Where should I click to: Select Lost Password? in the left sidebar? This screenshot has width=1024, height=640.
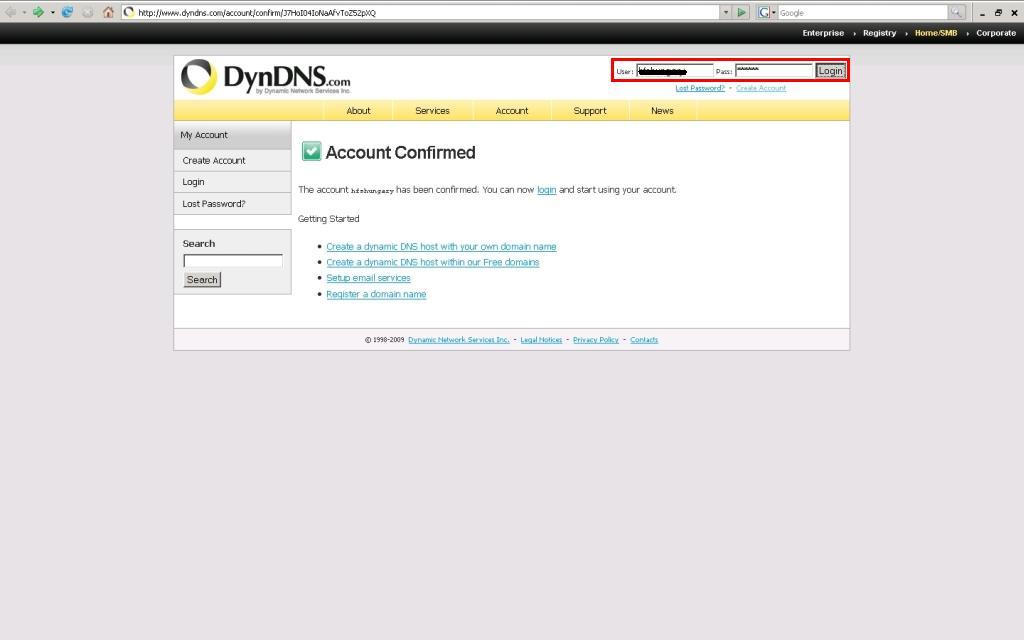(232, 204)
